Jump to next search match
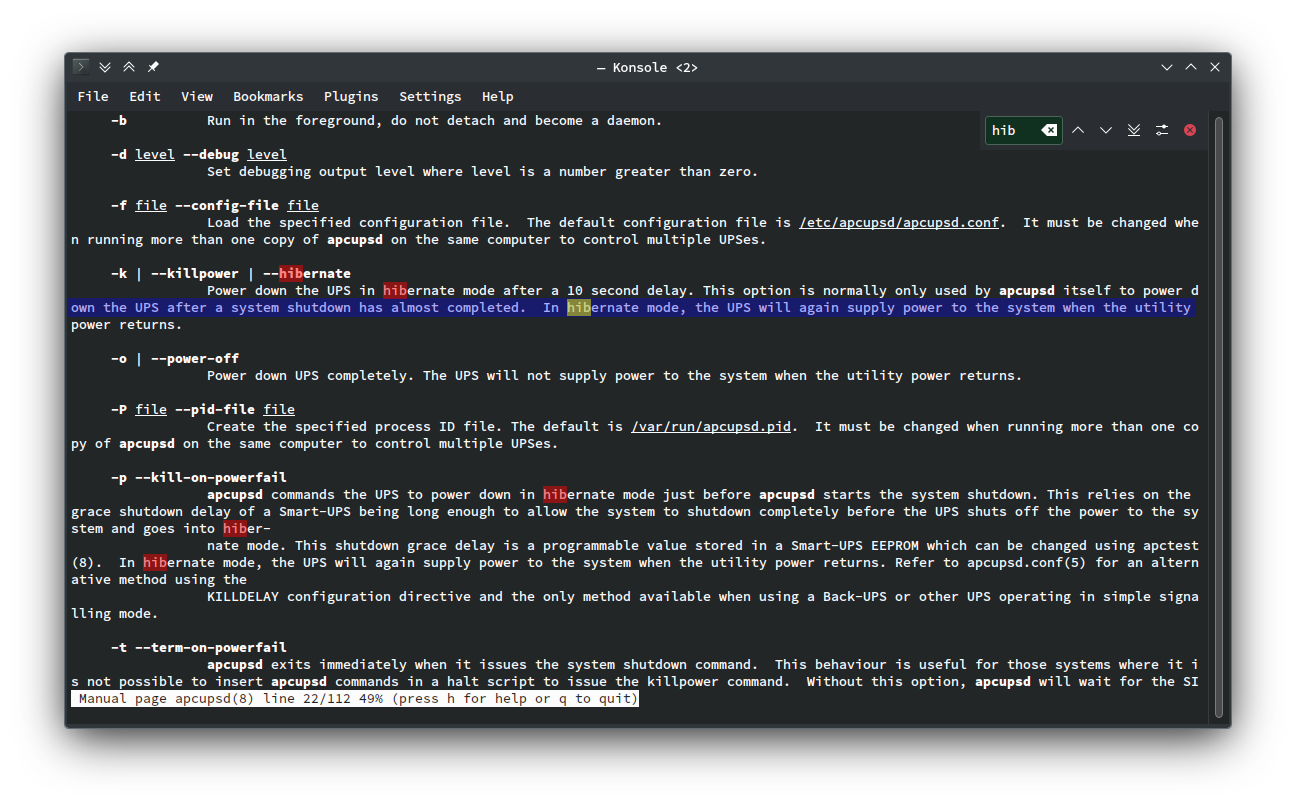Viewport: 1296px width, 805px height. (x=1106, y=130)
